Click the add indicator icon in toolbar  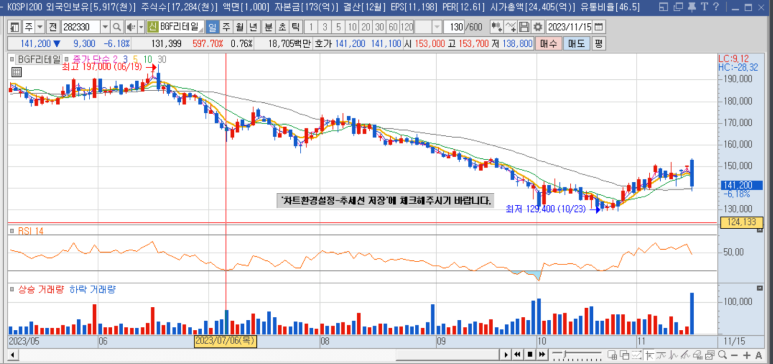coord(496,27)
